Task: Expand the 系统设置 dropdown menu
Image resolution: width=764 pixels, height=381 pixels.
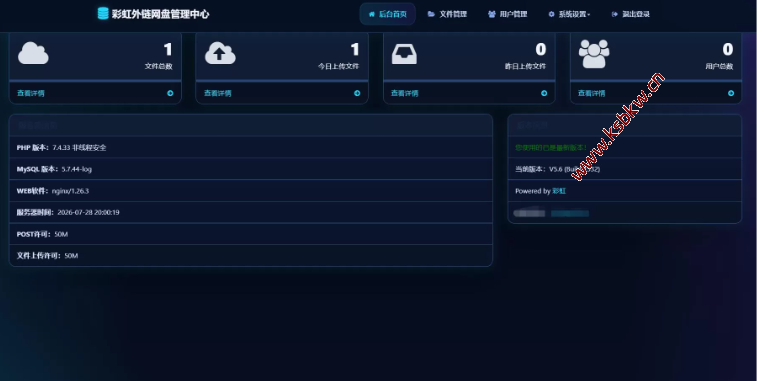Action: (x=569, y=14)
